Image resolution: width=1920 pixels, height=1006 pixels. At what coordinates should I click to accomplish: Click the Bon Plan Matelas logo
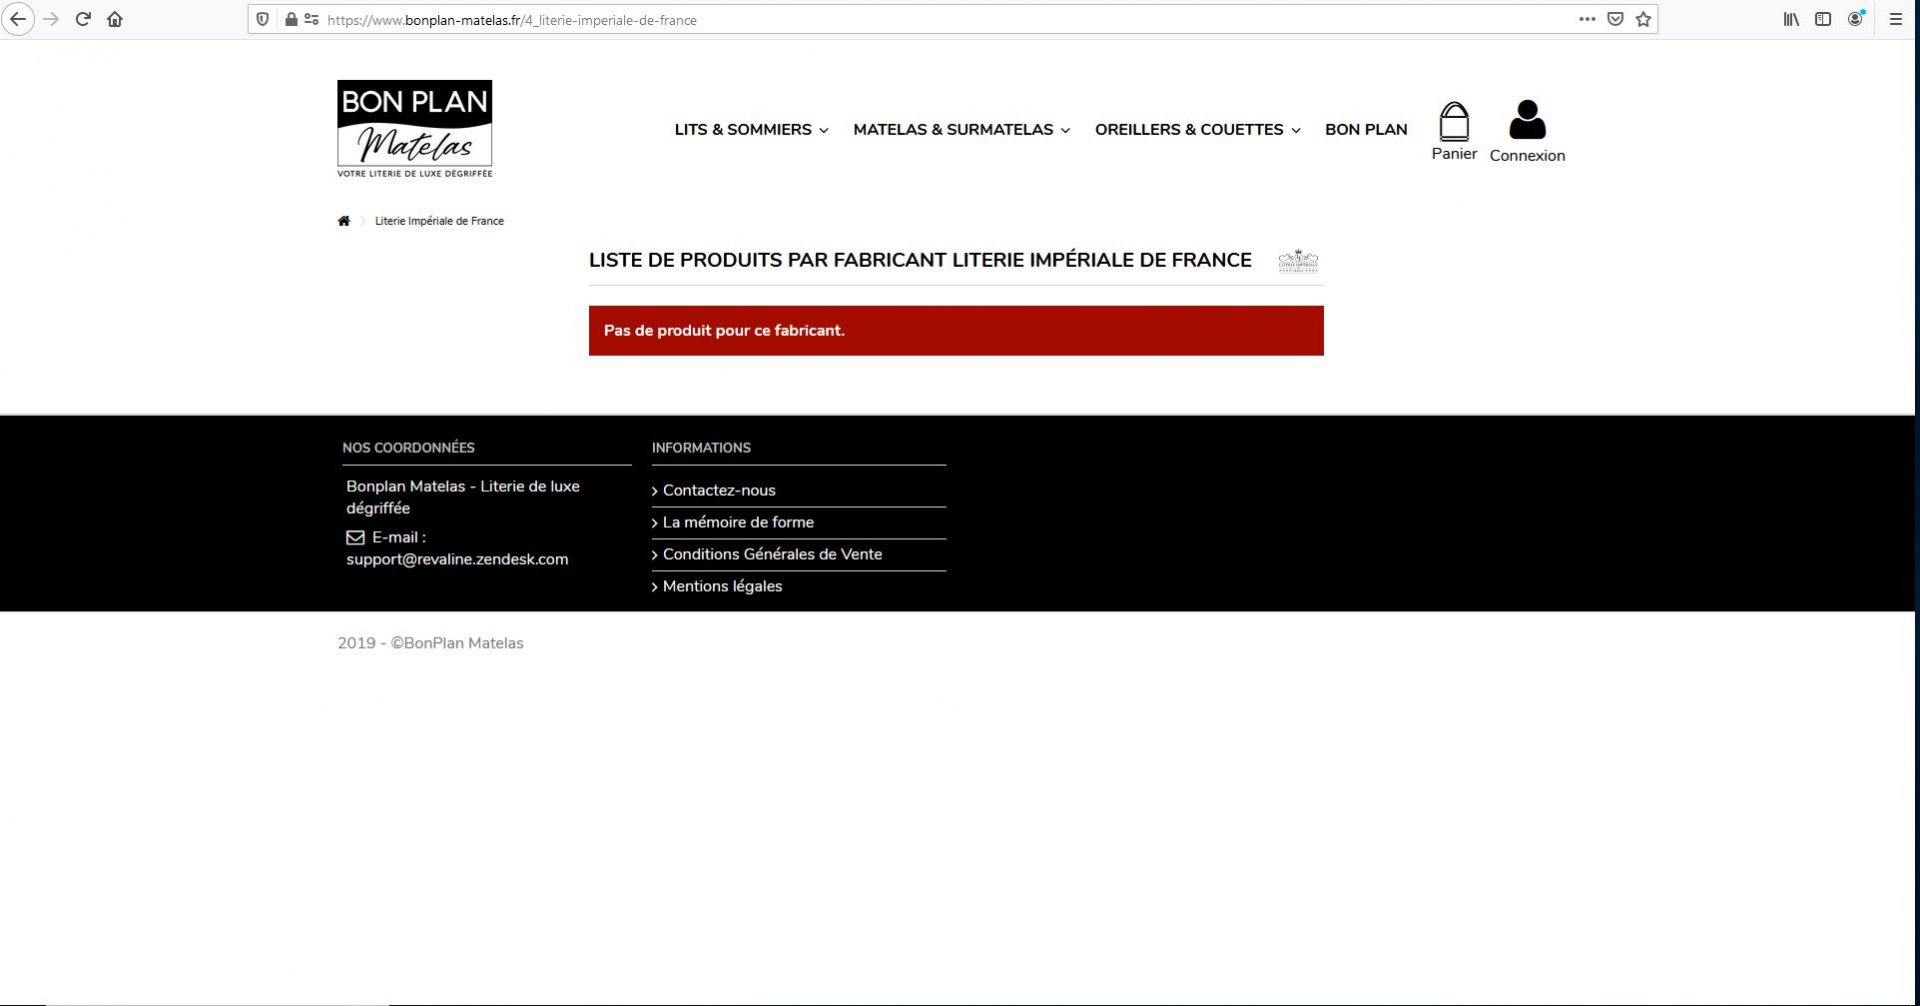(x=415, y=129)
